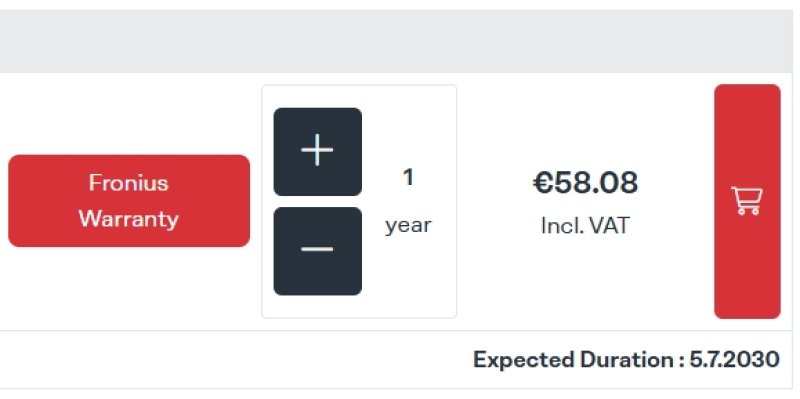The height and width of the screenshot is (399, 800).
Task: Open cart using the red cart button
Action: 747,202
